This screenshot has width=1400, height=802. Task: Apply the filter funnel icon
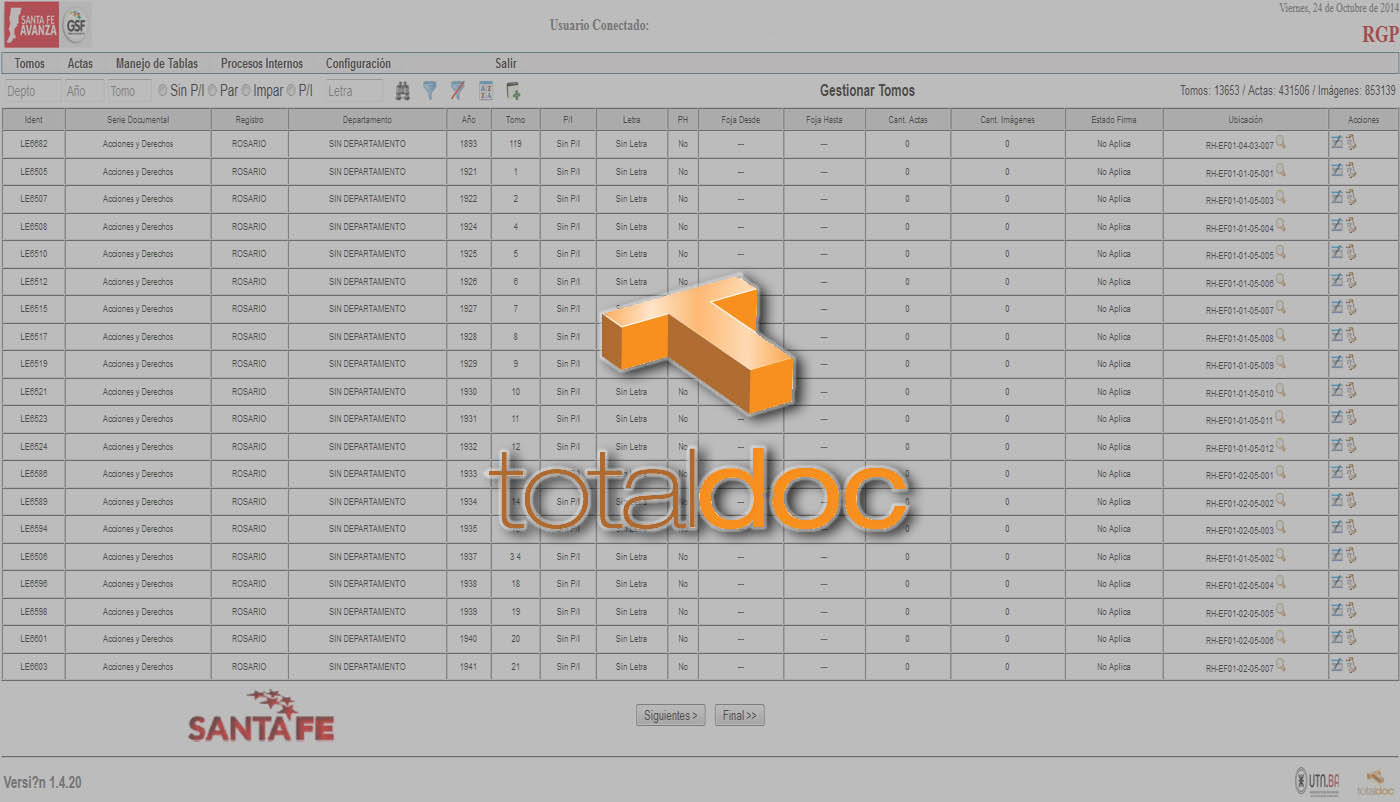(x=430, y=91)
